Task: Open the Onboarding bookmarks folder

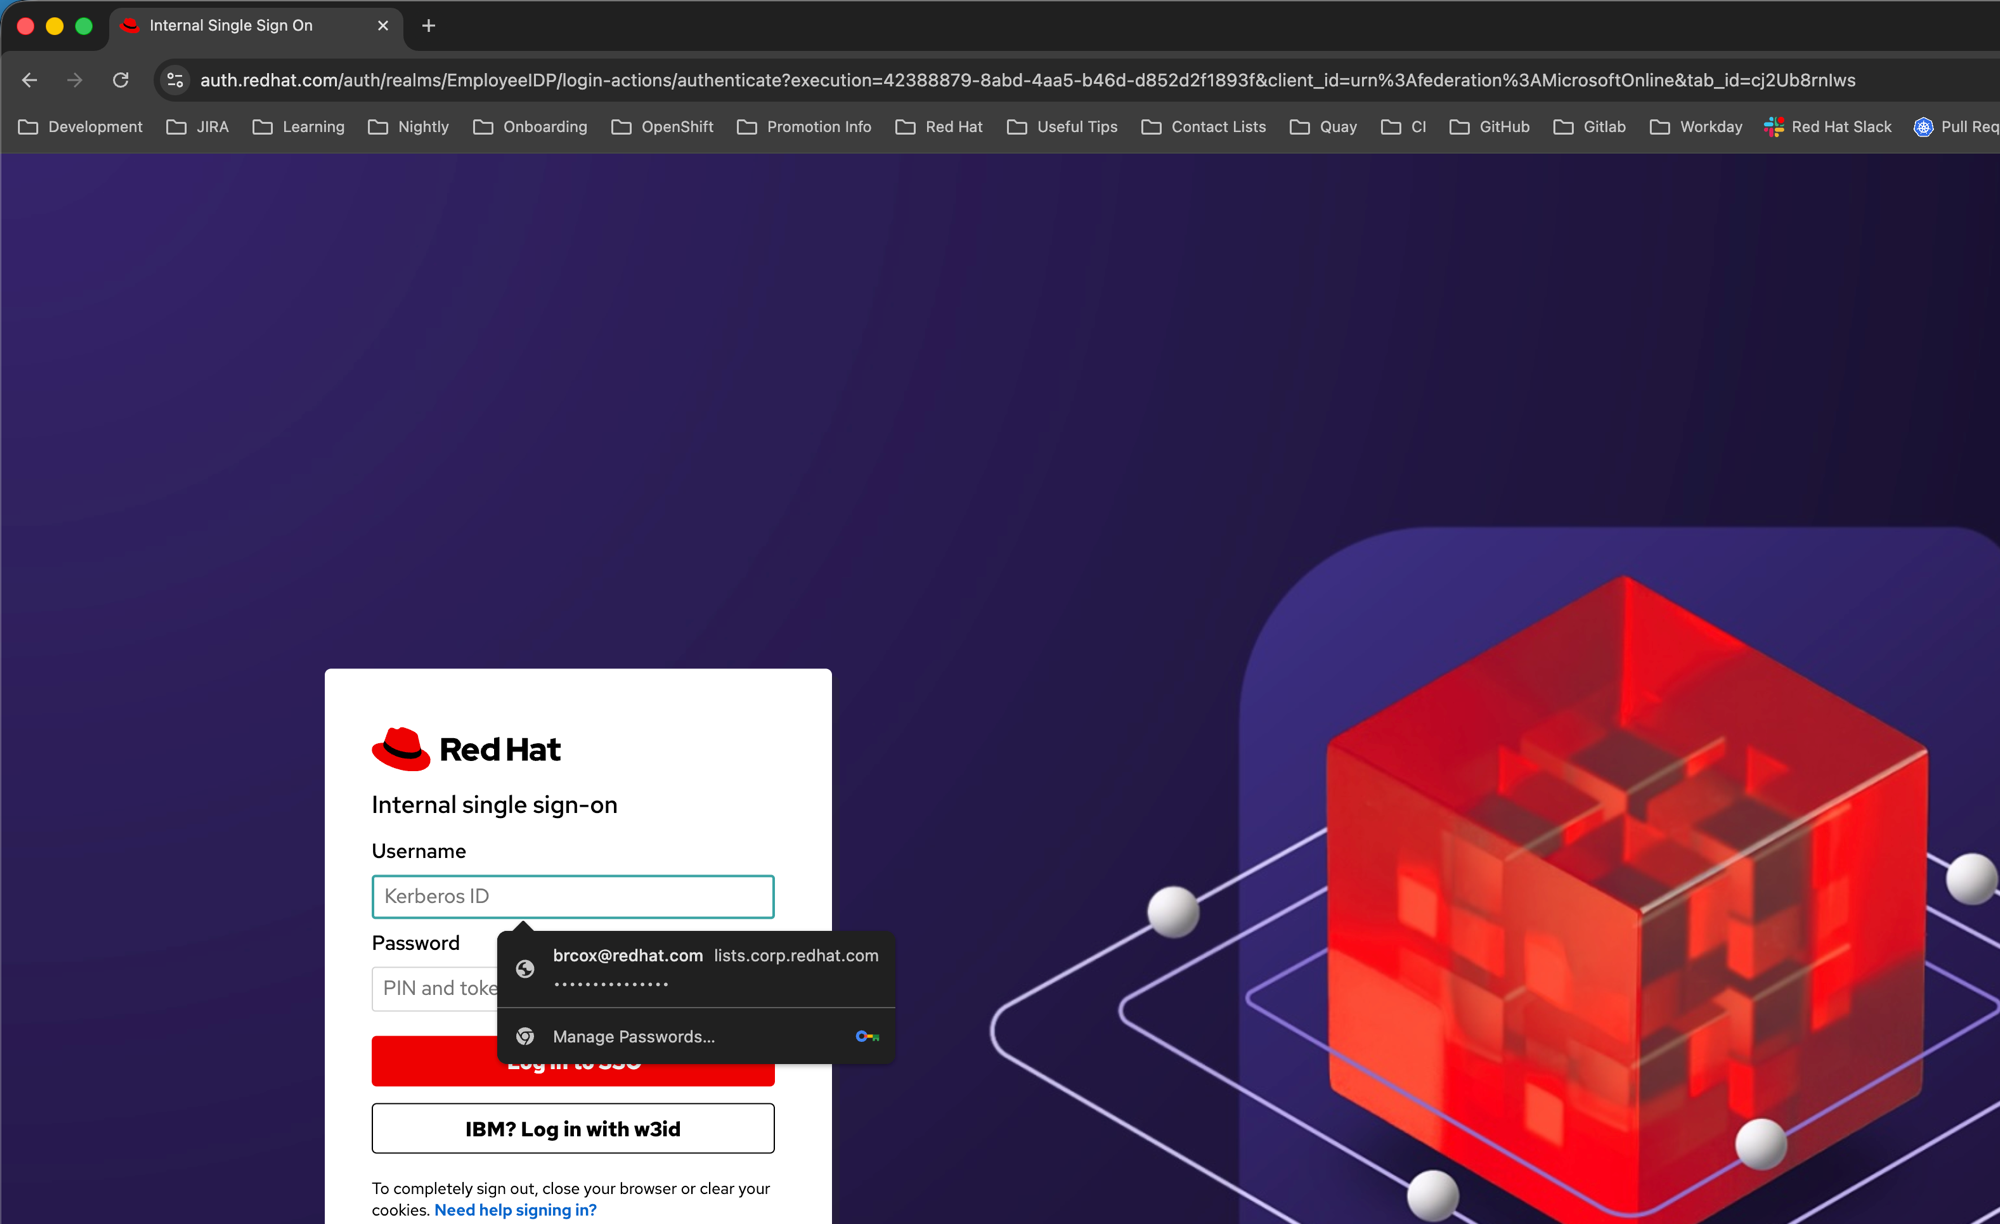Action: (531, 127)
